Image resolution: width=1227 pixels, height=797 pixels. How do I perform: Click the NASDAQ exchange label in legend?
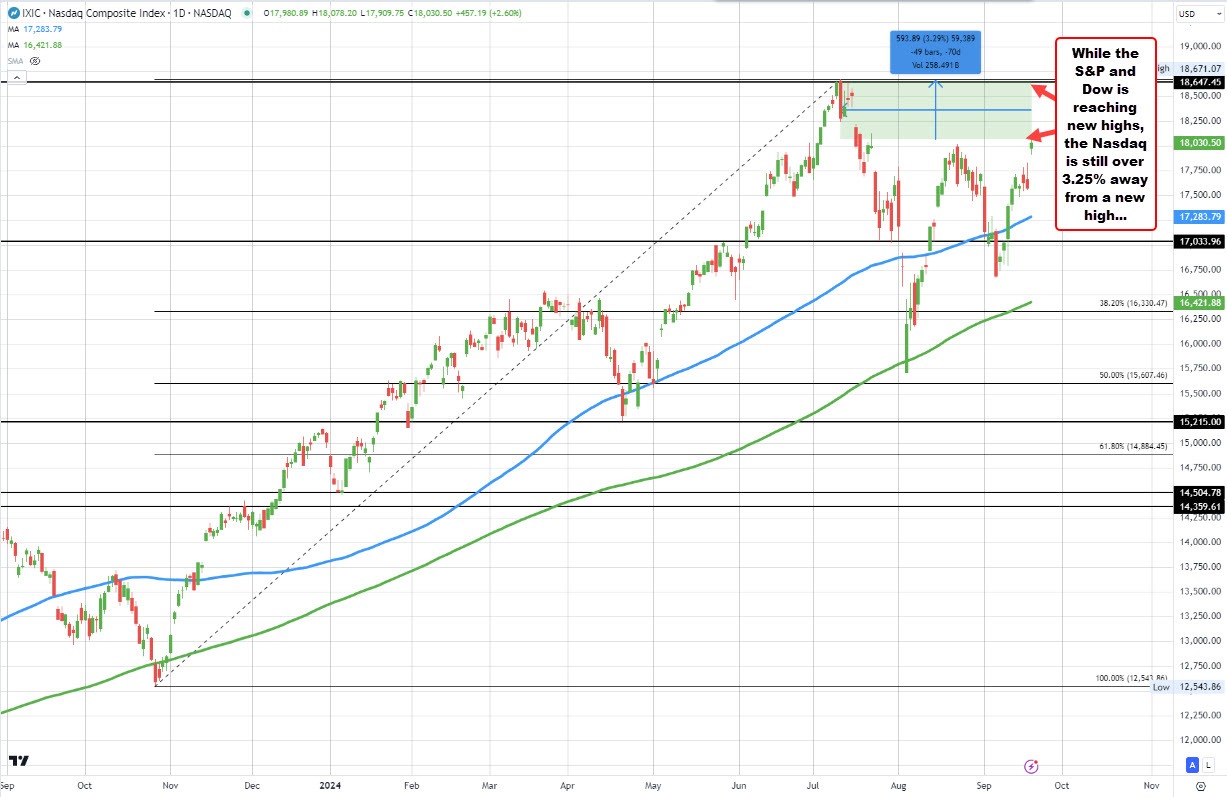pos(214,13)
